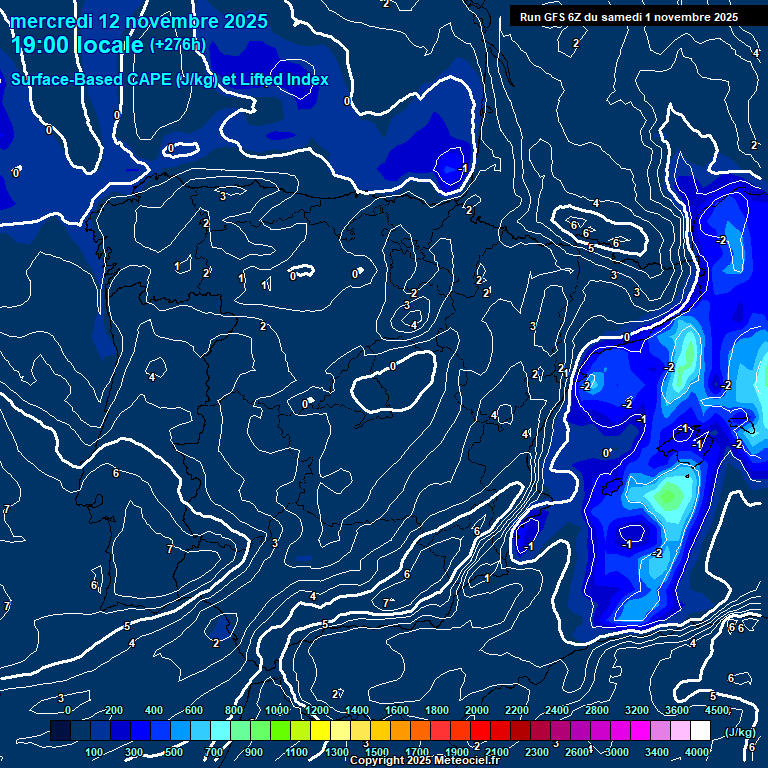
Task: Click the legend value "300"
Action: click(134, 752)
